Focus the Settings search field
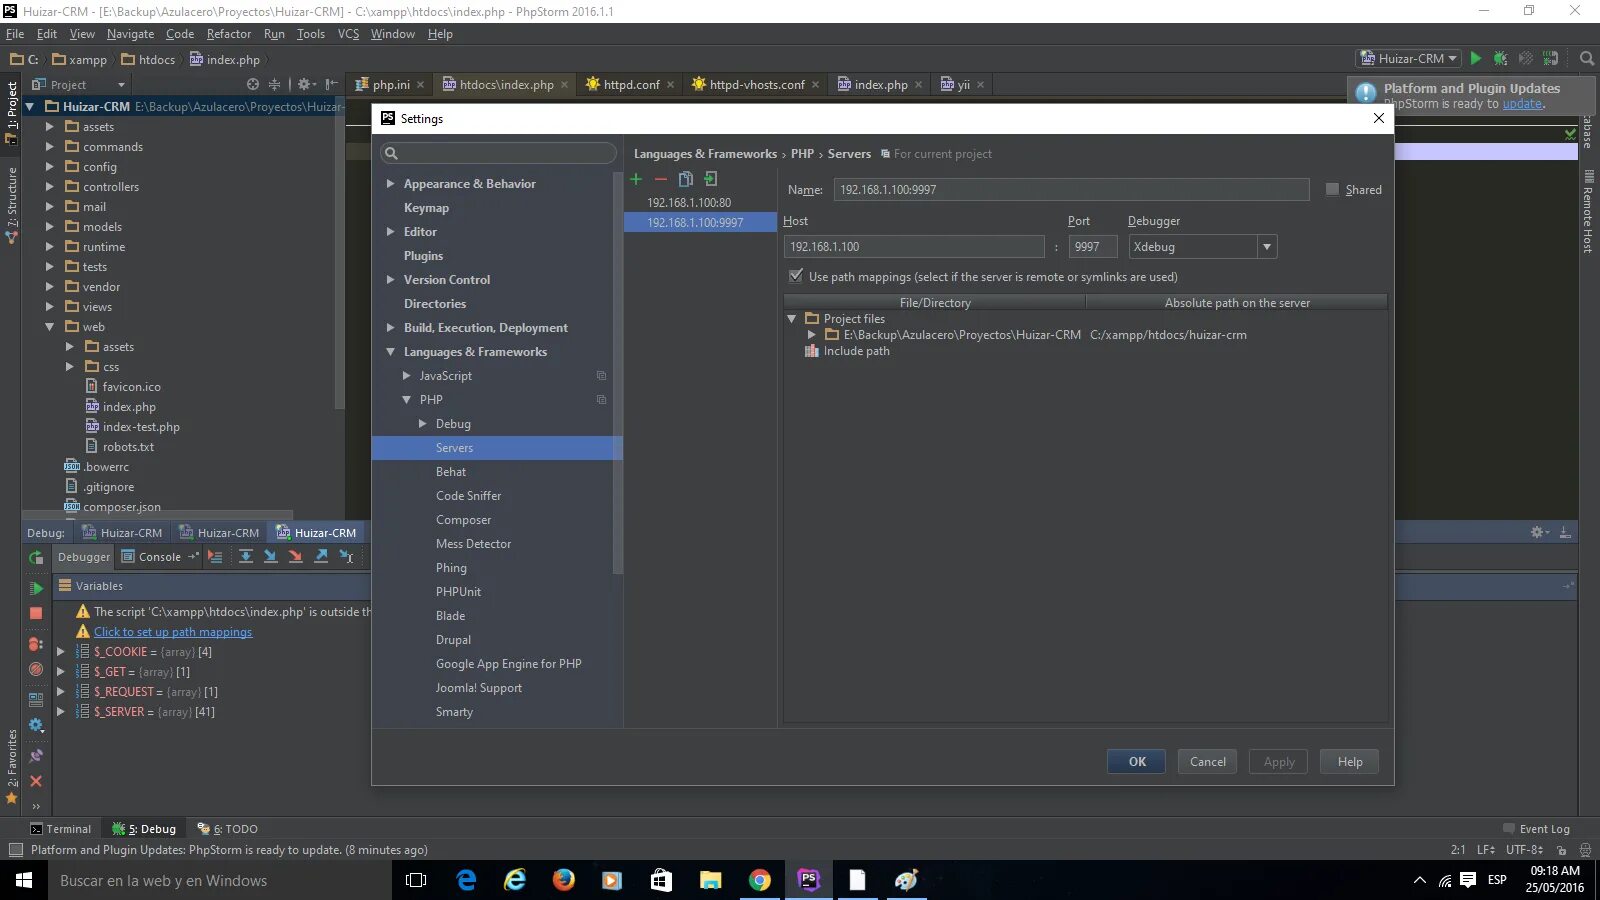The height and width of the screenshot is (900, 1600). [498, 153]
